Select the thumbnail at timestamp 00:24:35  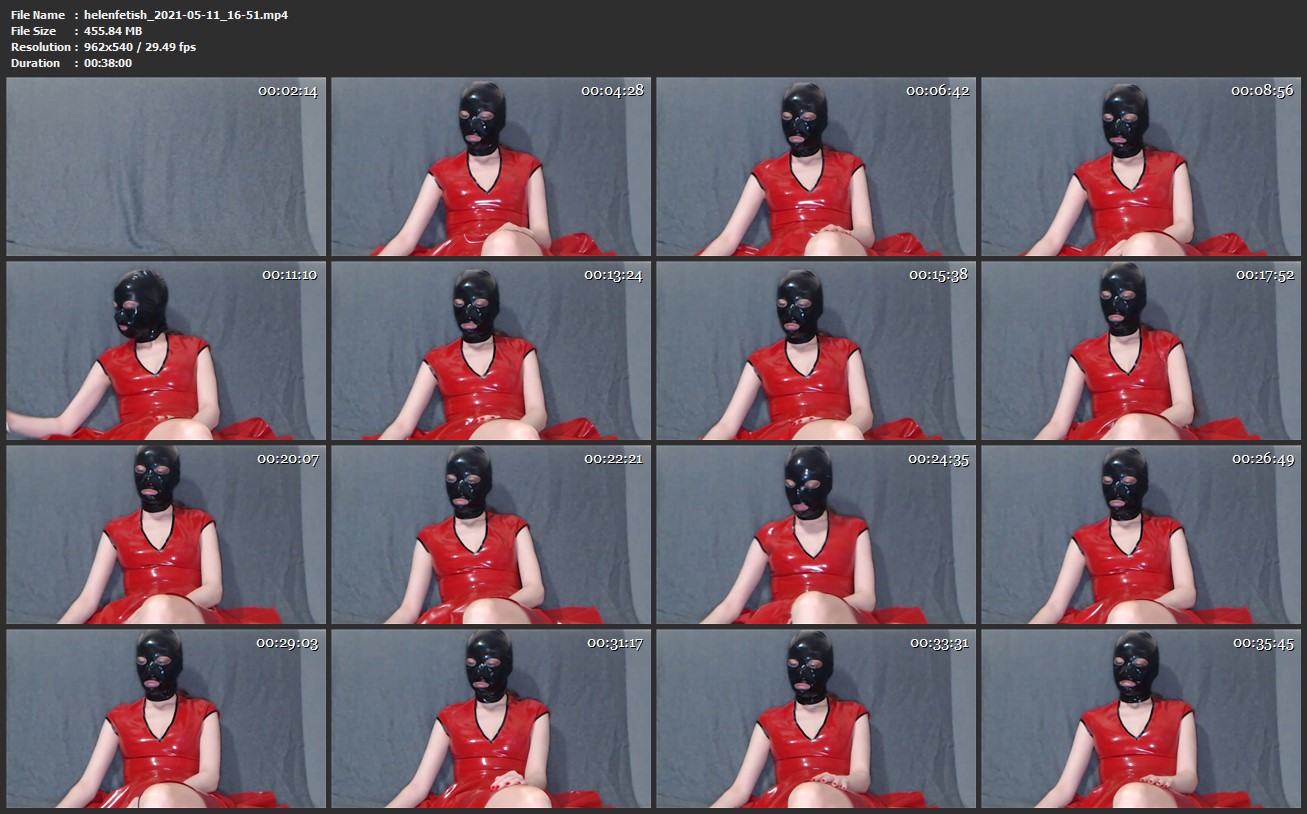pyautogui.click(x=816, y=535)
